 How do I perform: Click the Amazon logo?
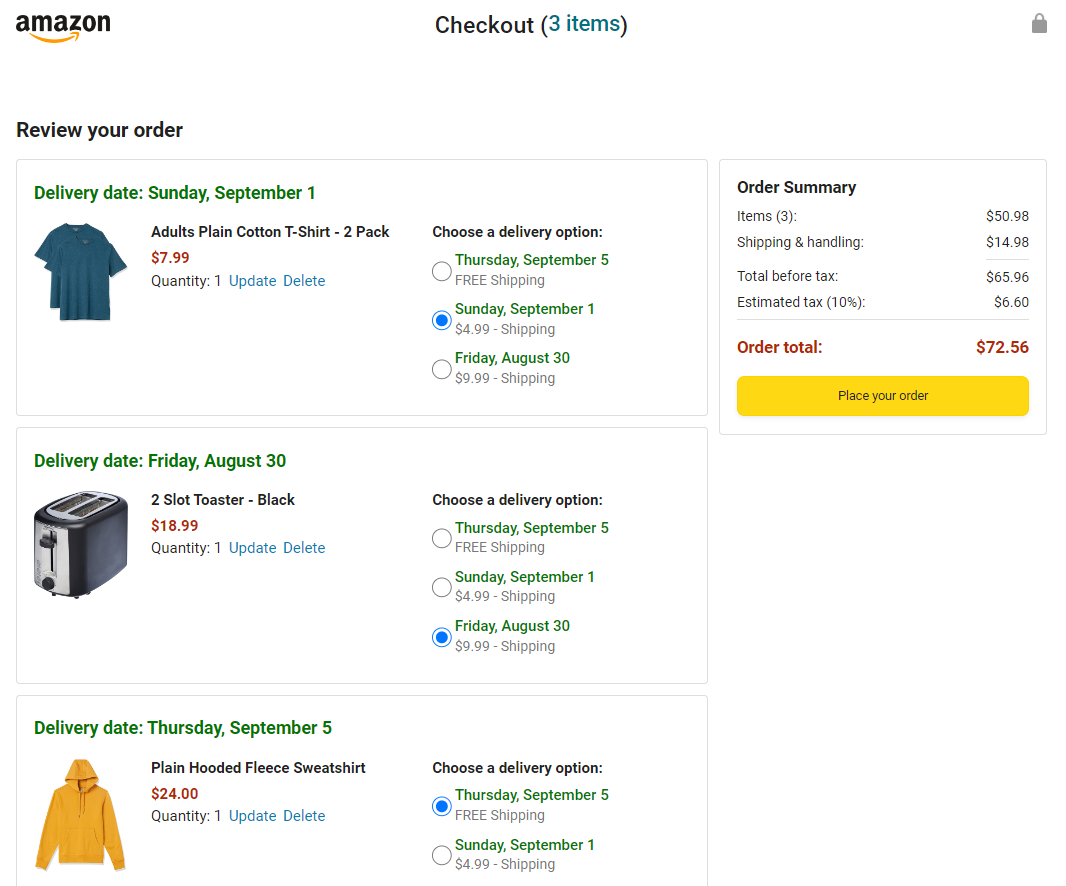coord(63,27)
